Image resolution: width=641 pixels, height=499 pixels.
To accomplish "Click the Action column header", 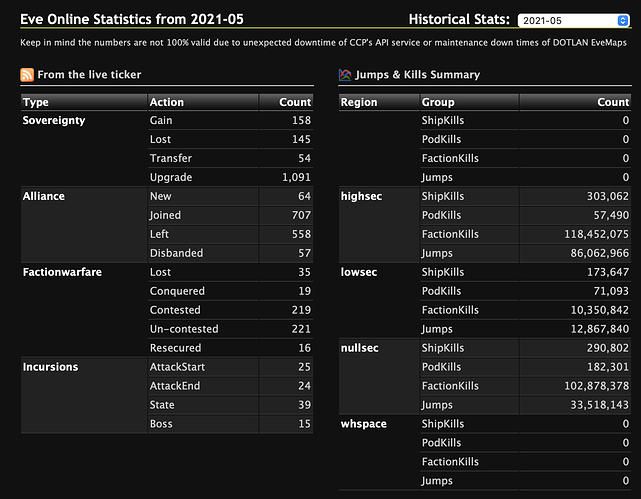I will (x=203, y=102).
